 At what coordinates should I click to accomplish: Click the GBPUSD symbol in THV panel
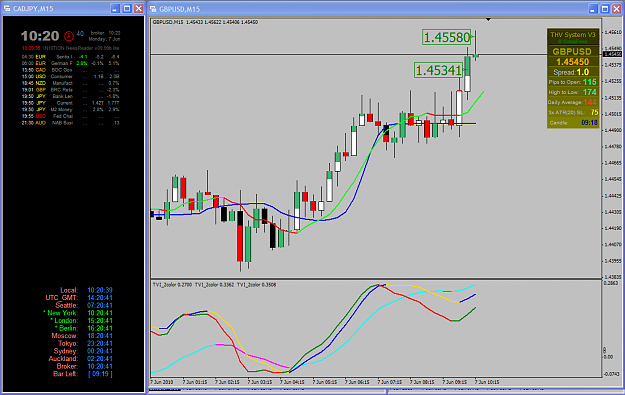[572, 51]
